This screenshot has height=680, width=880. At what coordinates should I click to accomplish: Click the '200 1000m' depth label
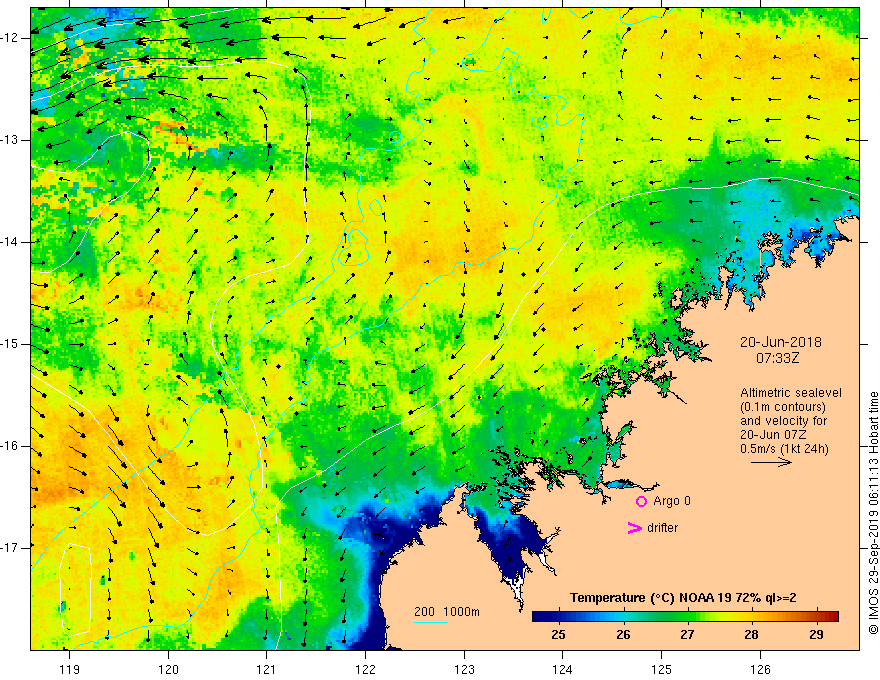[447, 612]
